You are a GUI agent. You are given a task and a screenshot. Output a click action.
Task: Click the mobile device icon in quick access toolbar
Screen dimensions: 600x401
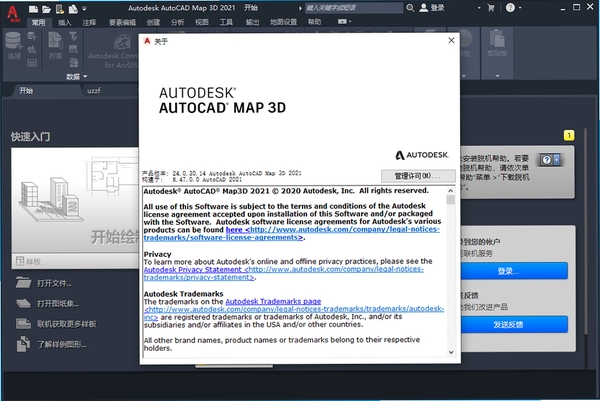tap(59, 8)
